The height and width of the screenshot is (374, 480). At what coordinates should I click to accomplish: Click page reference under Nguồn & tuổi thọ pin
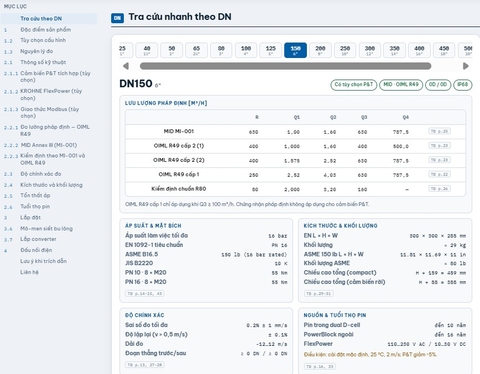pyautogui.click(x=320, y=367)
